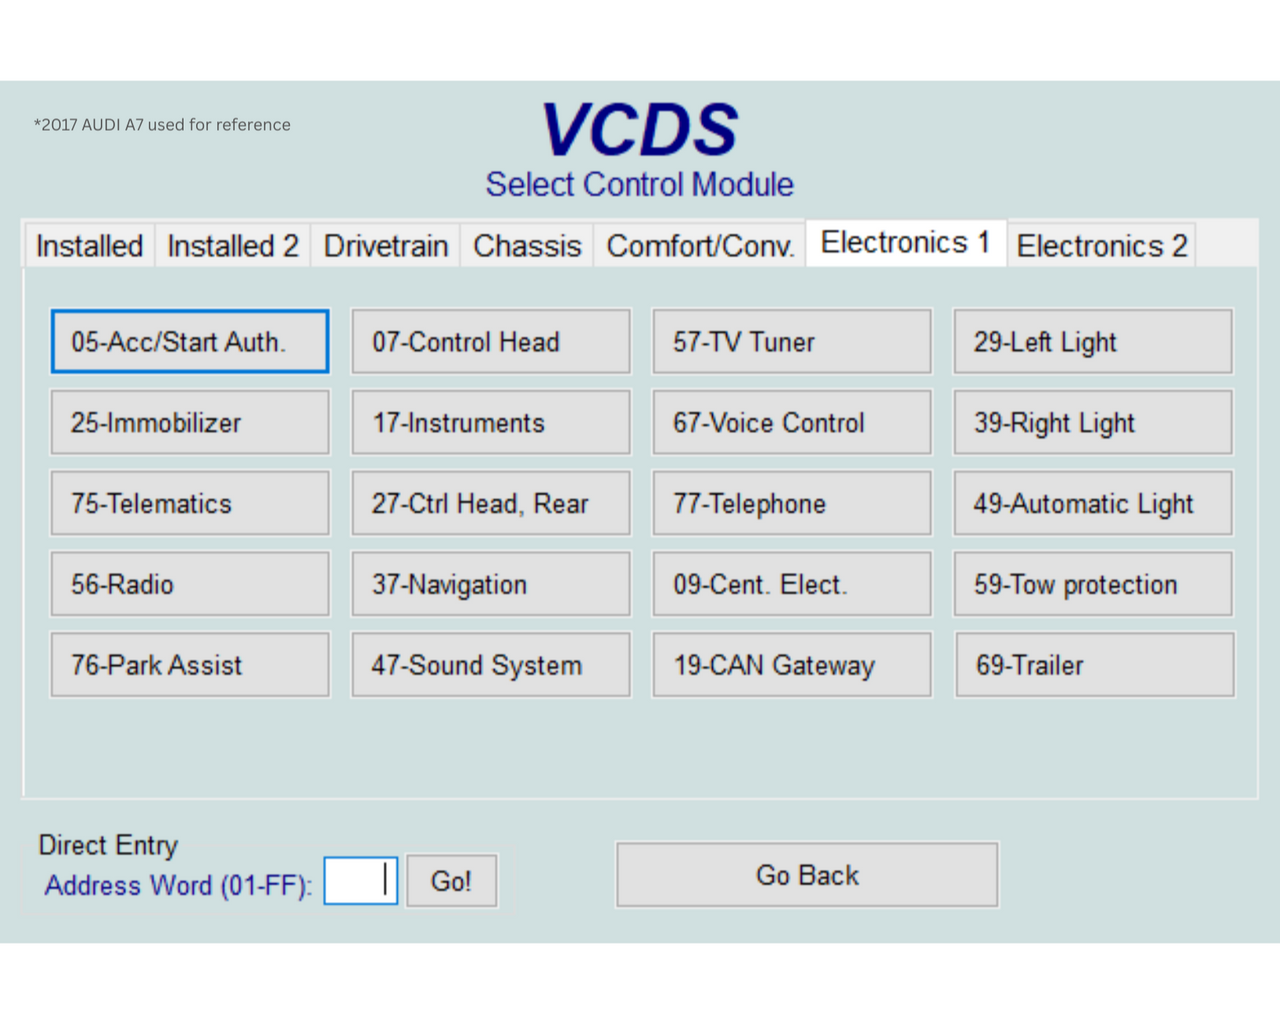Open the 37-Navigation module
Image resolution: width=1280 pixels, height=1024 pixels.
[x=491, y=584]
